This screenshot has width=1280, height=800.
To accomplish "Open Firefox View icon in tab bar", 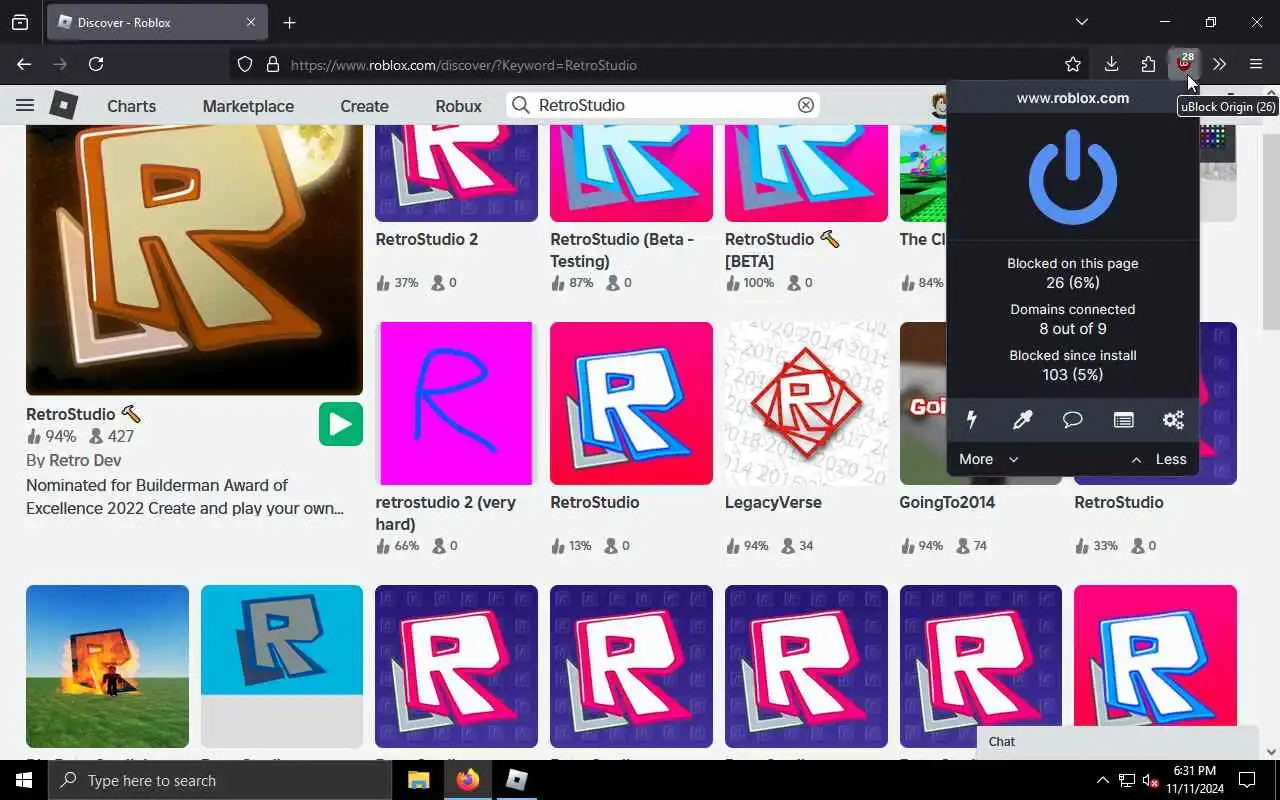I will click(x=20, y=22).
